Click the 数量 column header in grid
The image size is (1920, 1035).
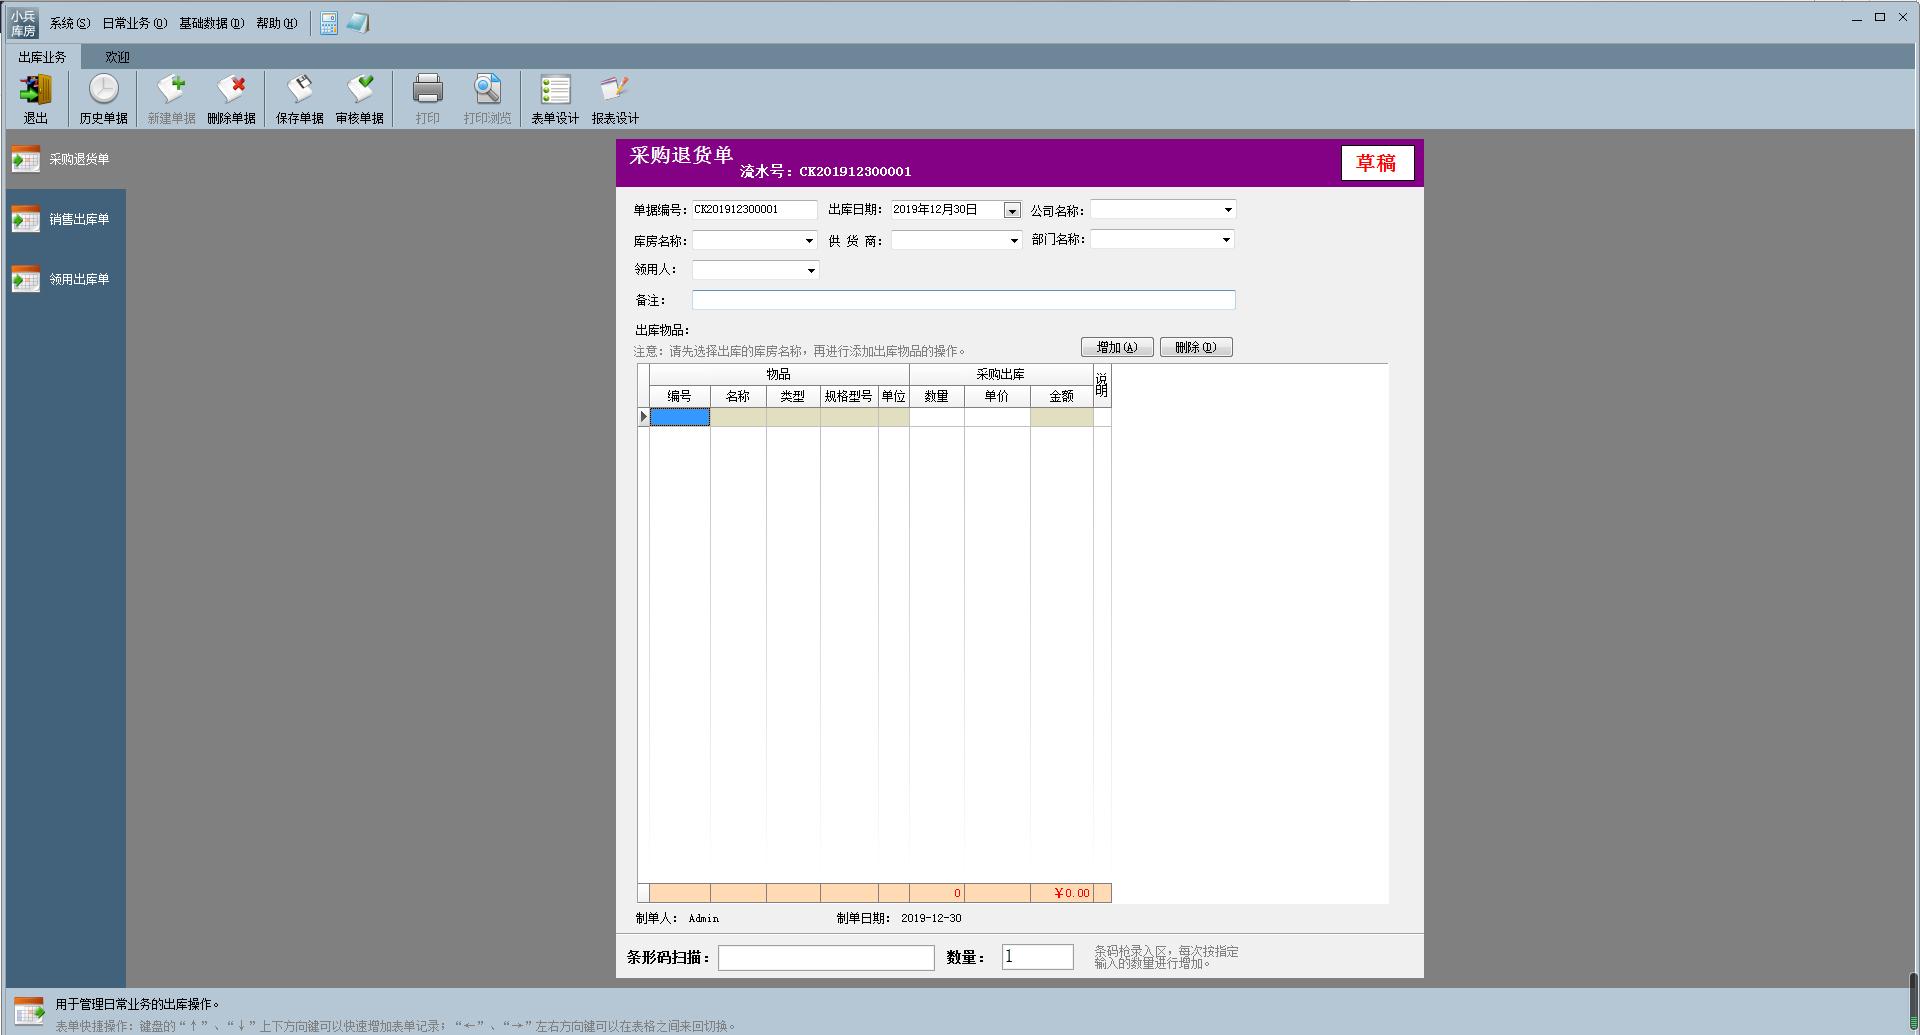(937, 396)
